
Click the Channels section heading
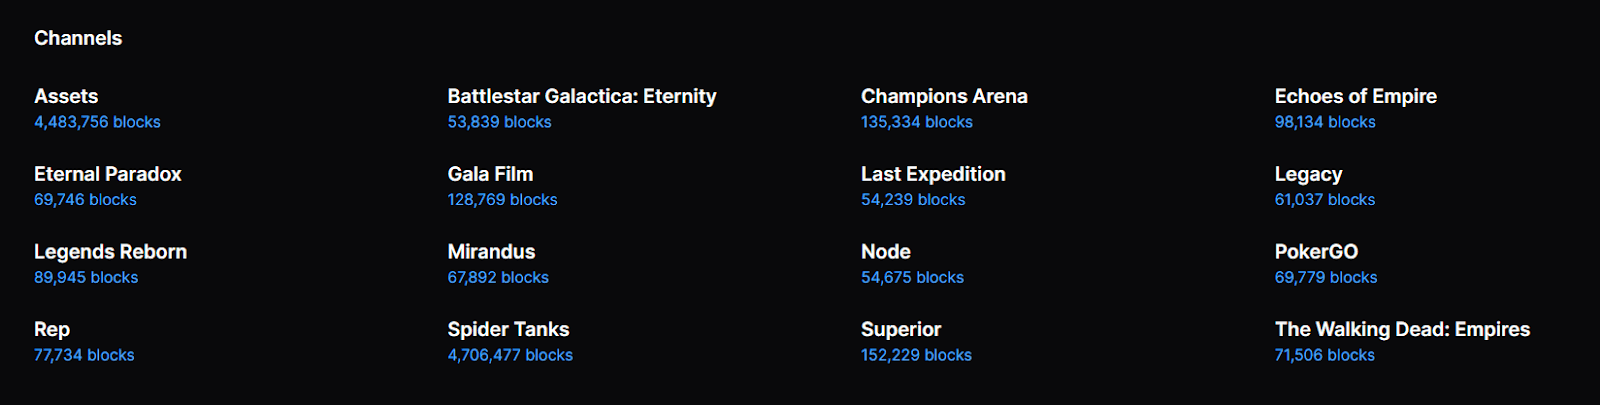[x=78, y=38]
